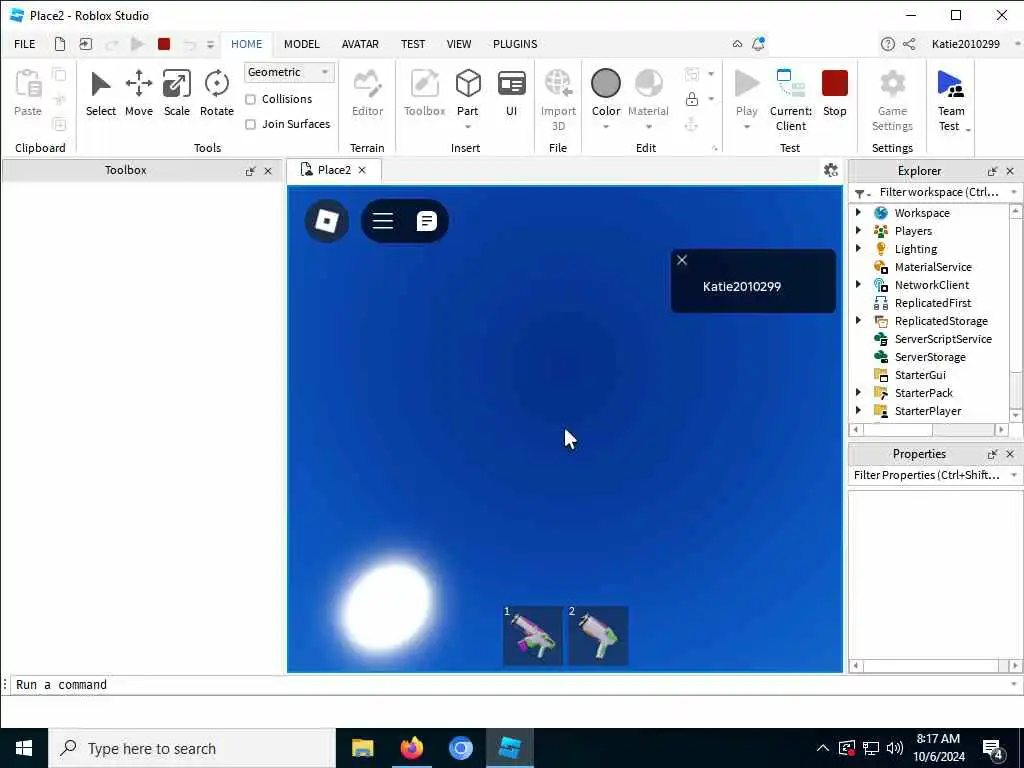This screenshot has height=768, width=1024.
Task: Click the Filter workspace input field
Action: click(x=938, y=192)
